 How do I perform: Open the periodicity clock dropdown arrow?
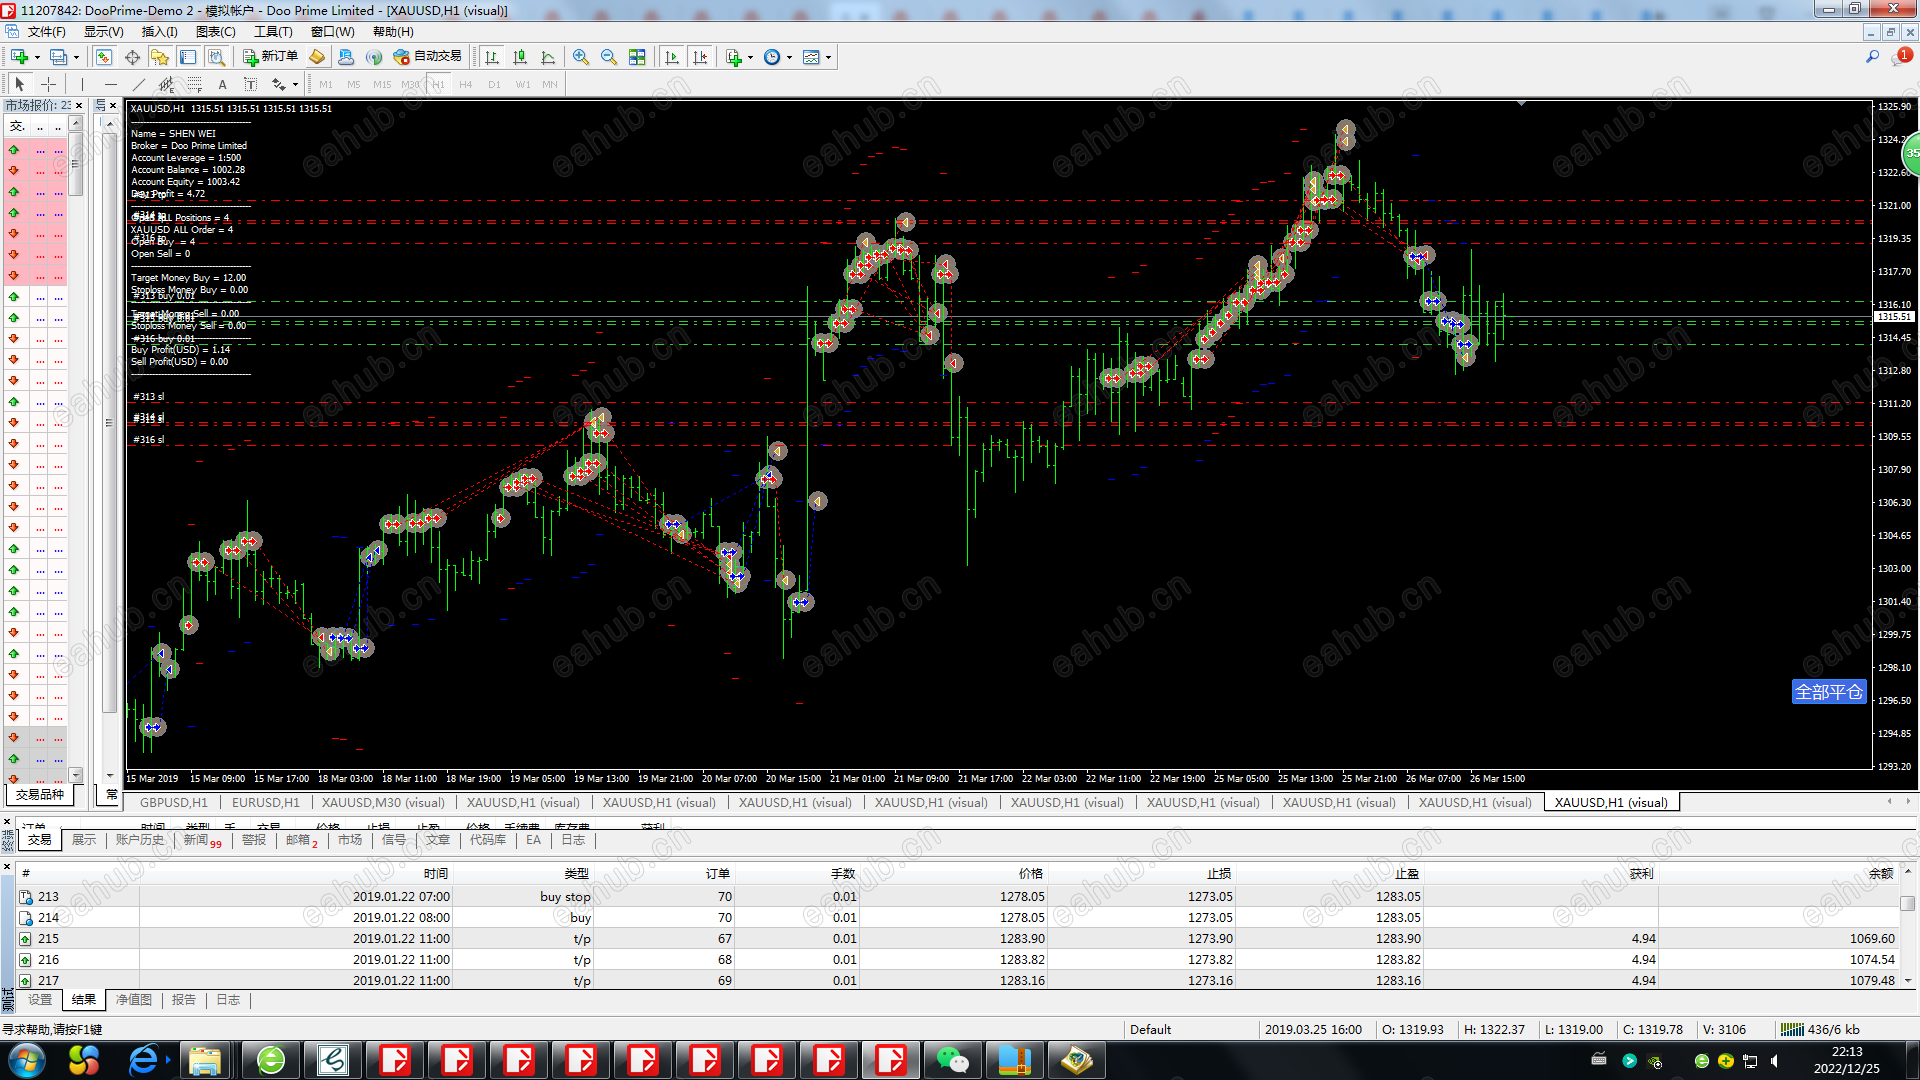click(x=789, y=57)
